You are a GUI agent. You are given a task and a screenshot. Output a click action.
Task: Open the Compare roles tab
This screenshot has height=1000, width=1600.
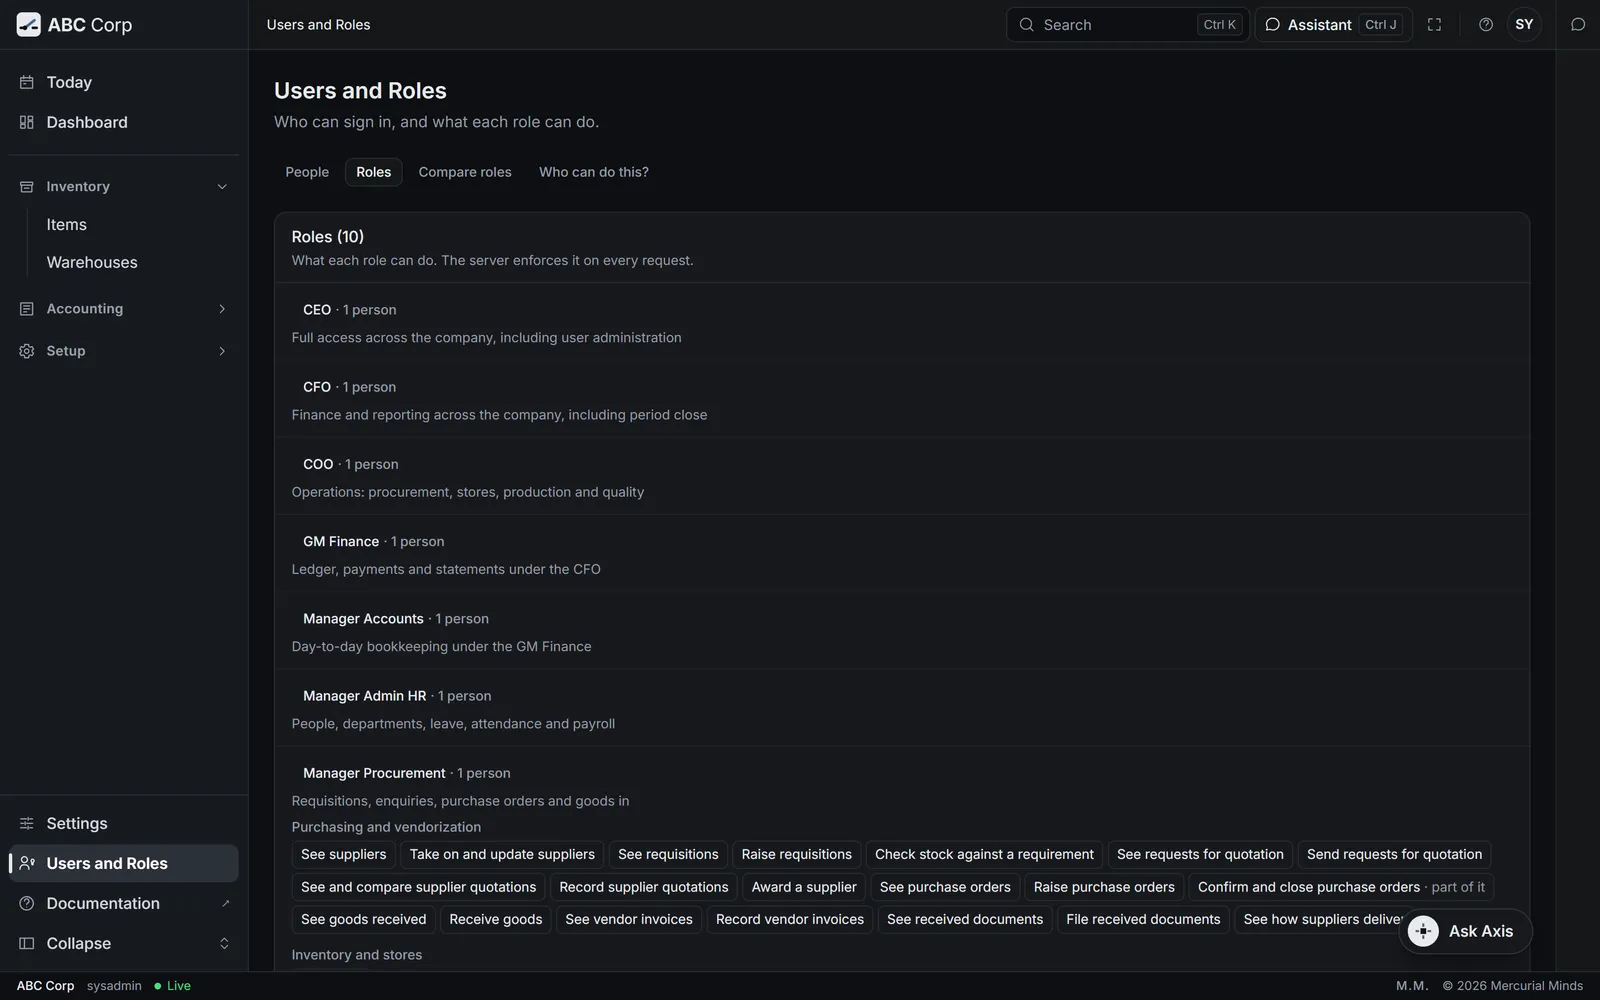(465, 172)
